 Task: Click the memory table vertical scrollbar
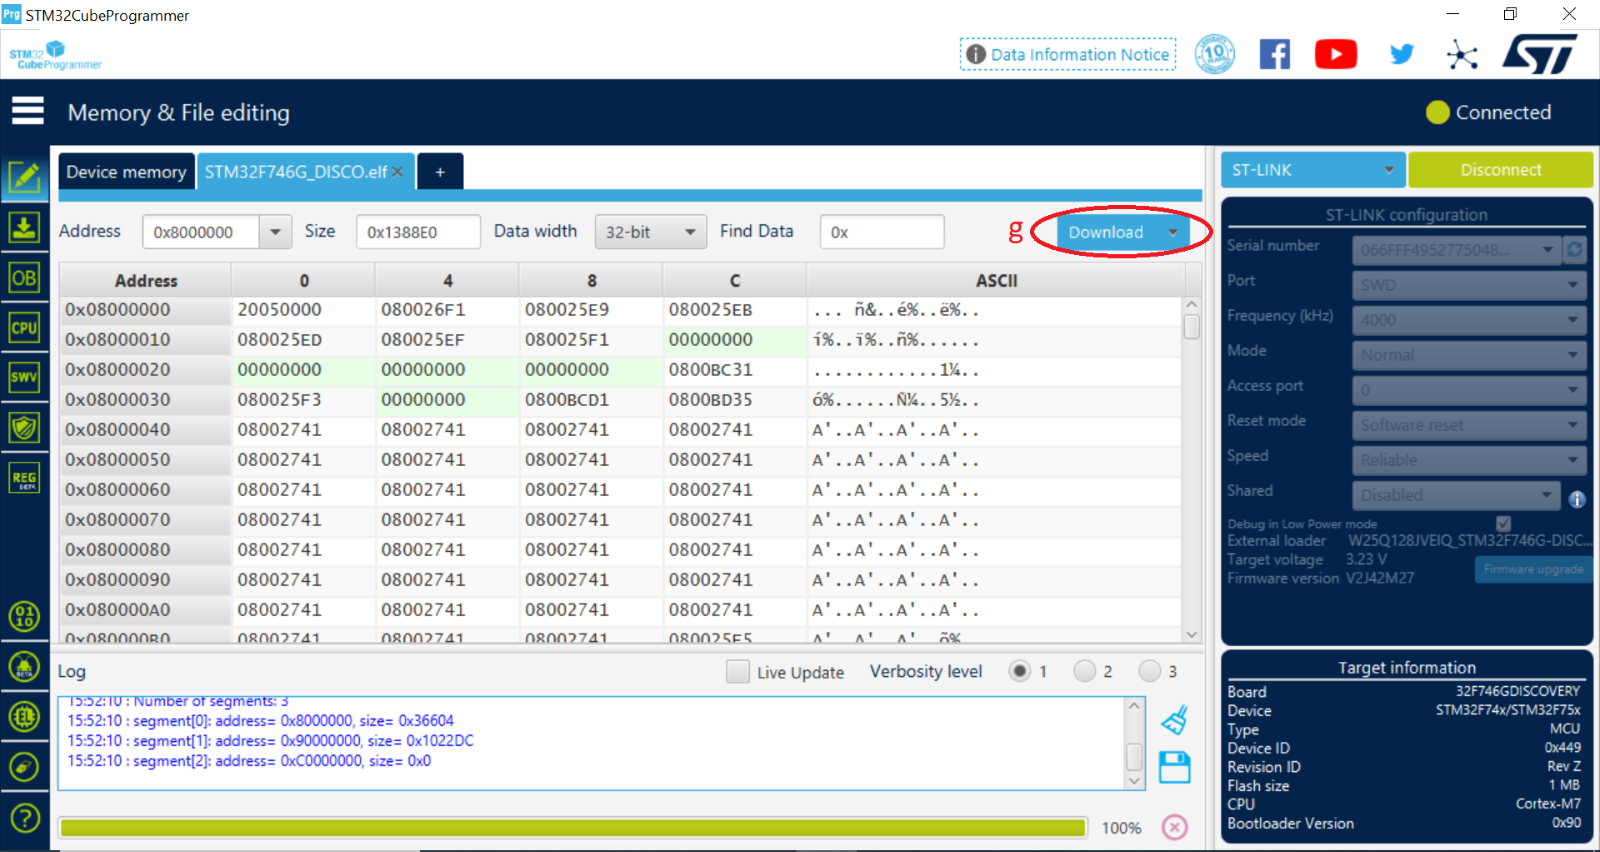coord(1191,469)
